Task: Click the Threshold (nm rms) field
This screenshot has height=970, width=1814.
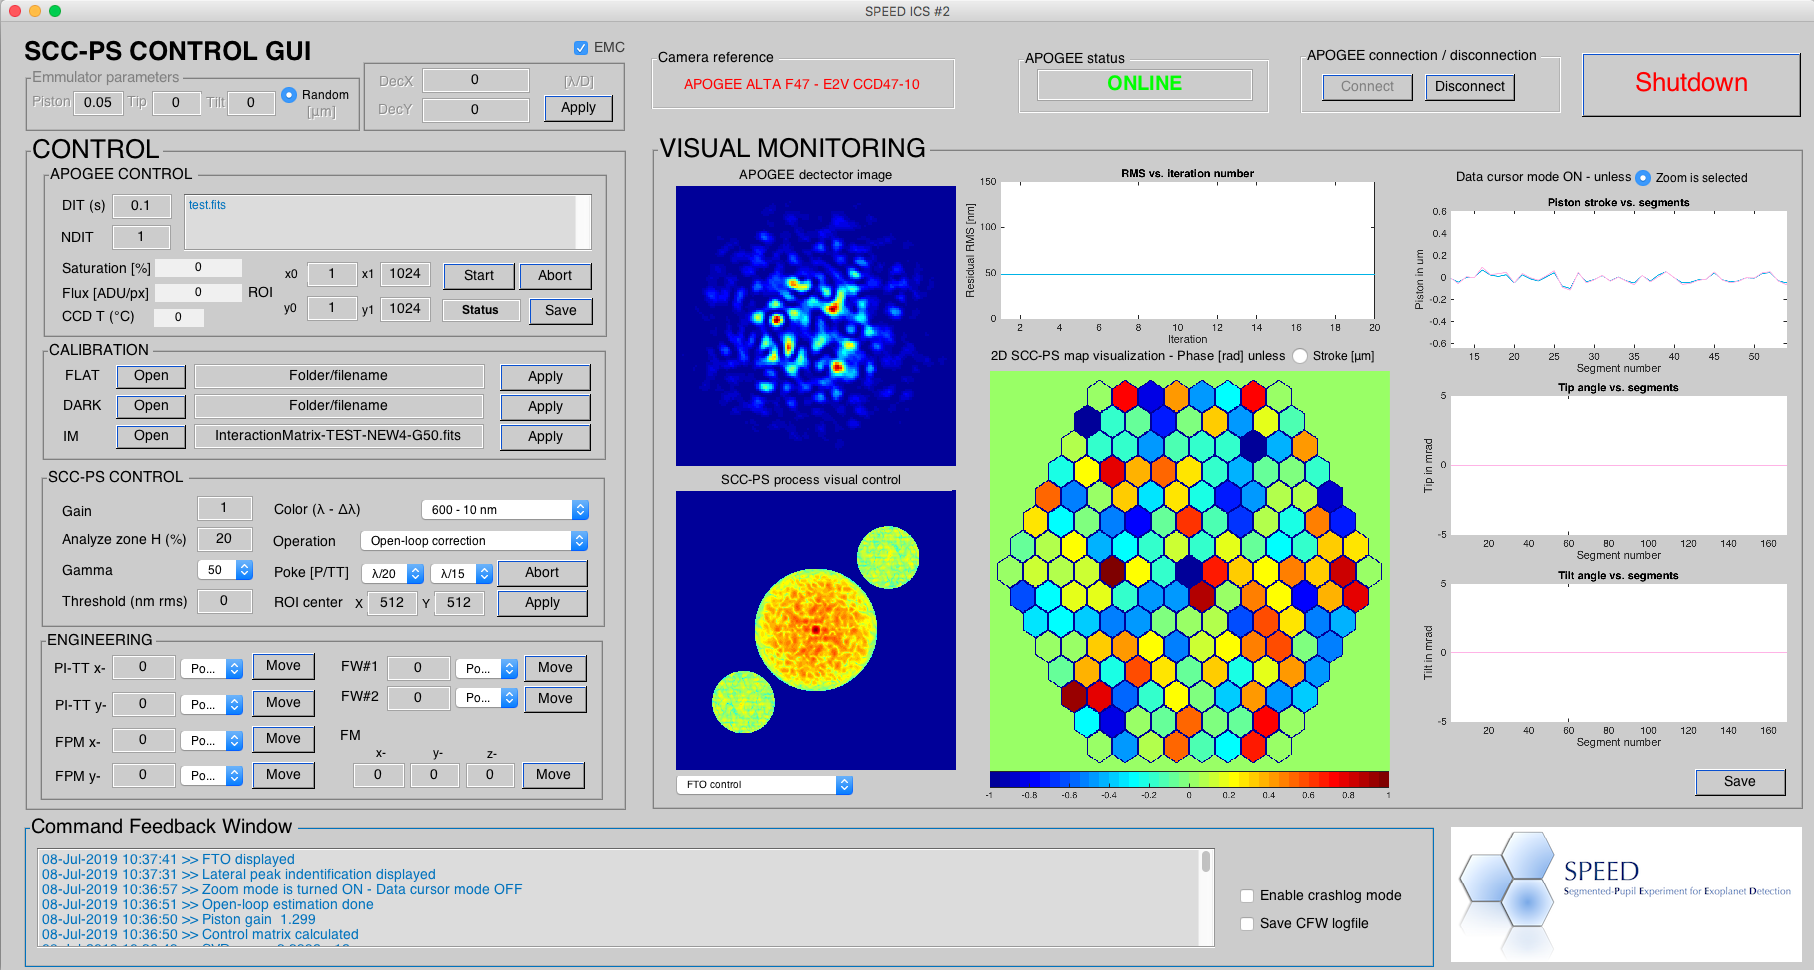Action: (x=224, y=601)
